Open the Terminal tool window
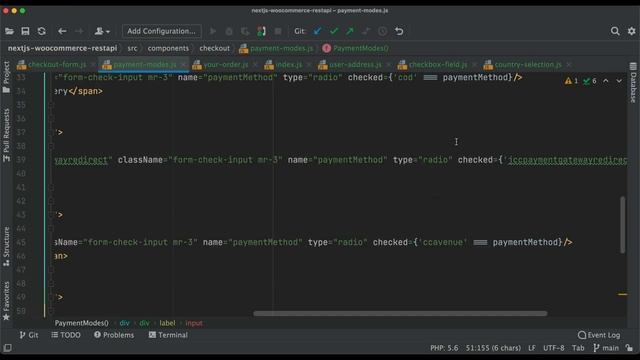This screenshot has width=640, height=360. click(x=168, y=335)
